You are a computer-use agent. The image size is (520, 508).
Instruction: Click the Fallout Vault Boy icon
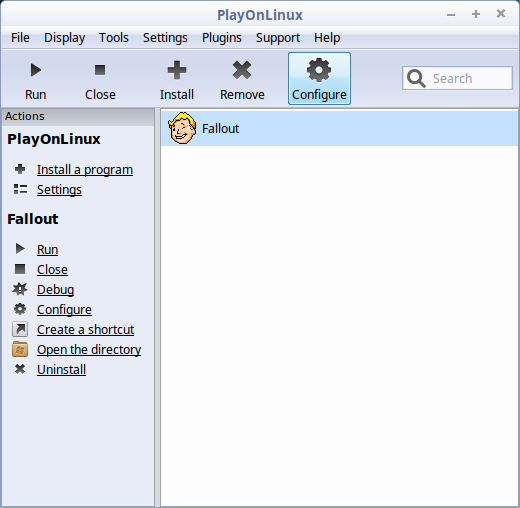pyautogui.click(x=182, y=128)
